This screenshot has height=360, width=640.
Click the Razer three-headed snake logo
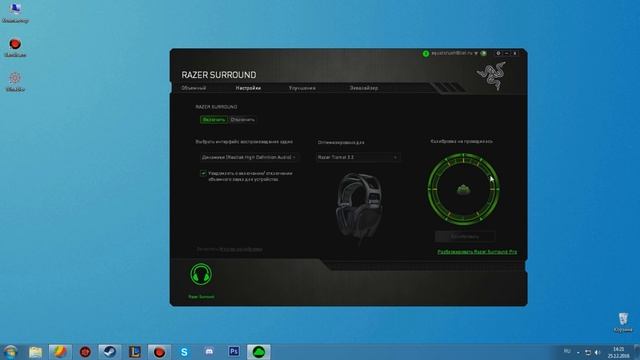[491, 76]
